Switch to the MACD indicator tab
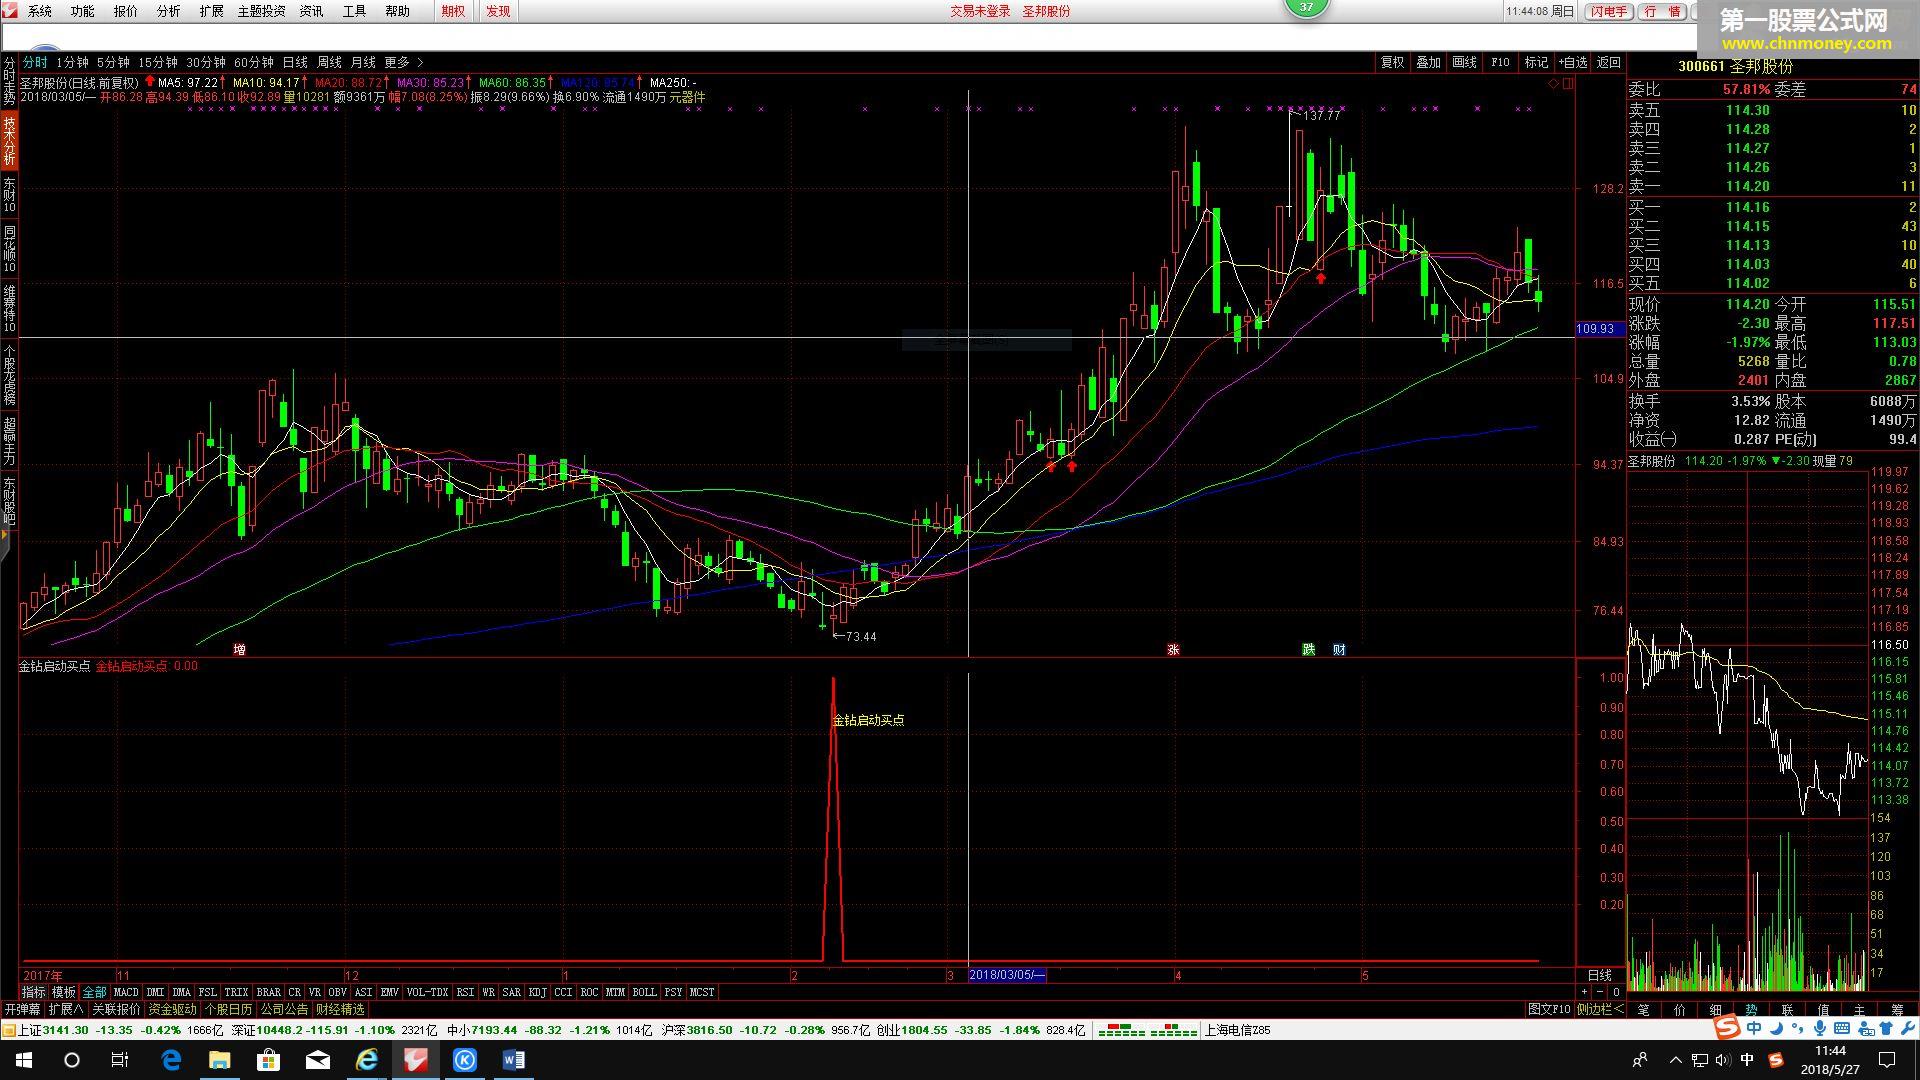The width and height of the screenshot is (1920, 1080). coord(127,992)
